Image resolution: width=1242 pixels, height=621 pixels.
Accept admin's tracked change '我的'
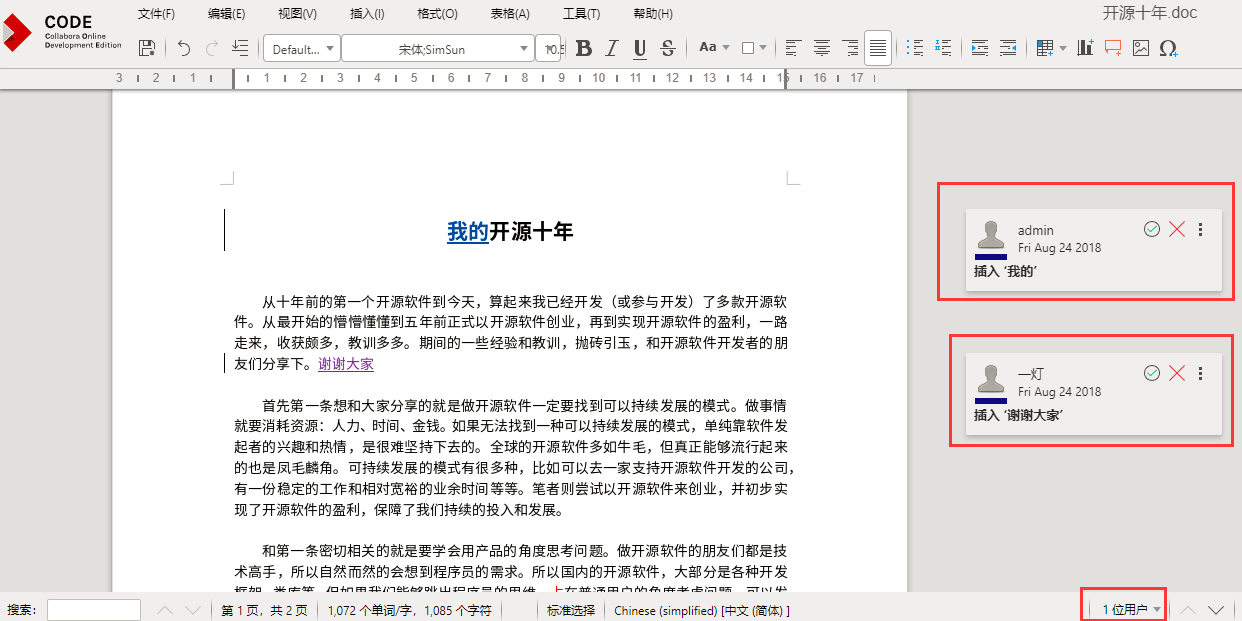[1152, 230]
